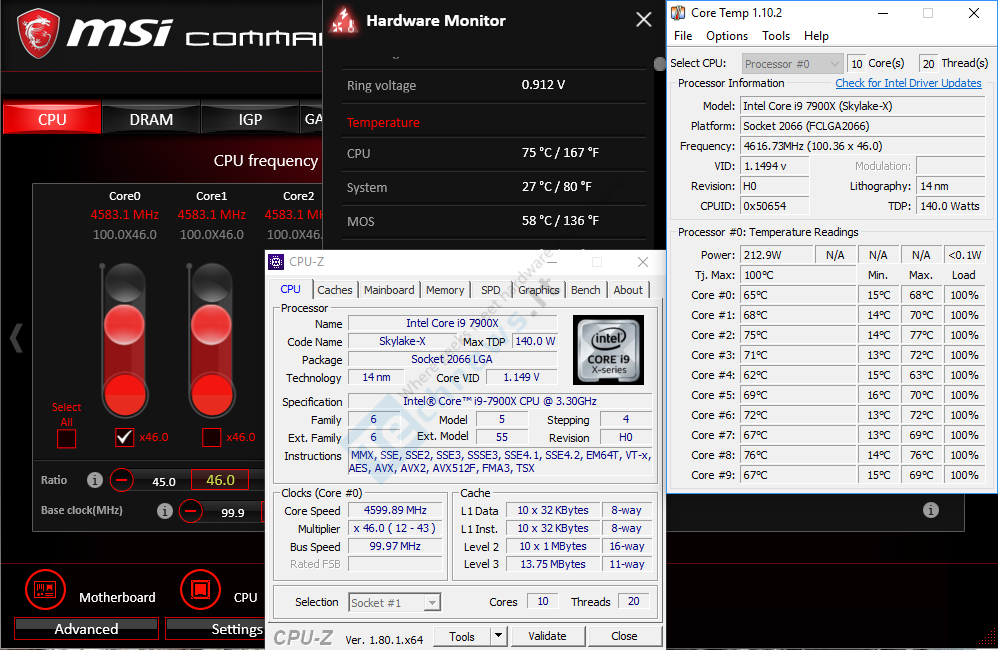The height and width of the screenshot is (650, 998).
Task: Click the CPU temperature 75 °C reading
Action: tap(560, 153)
